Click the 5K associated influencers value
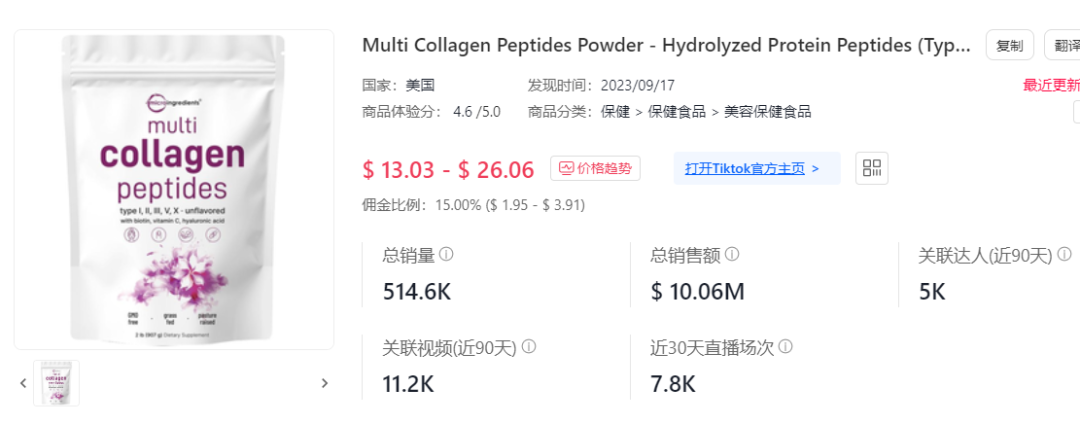Viewport: 1080px width, 424px height. click(x=932, y=292)
